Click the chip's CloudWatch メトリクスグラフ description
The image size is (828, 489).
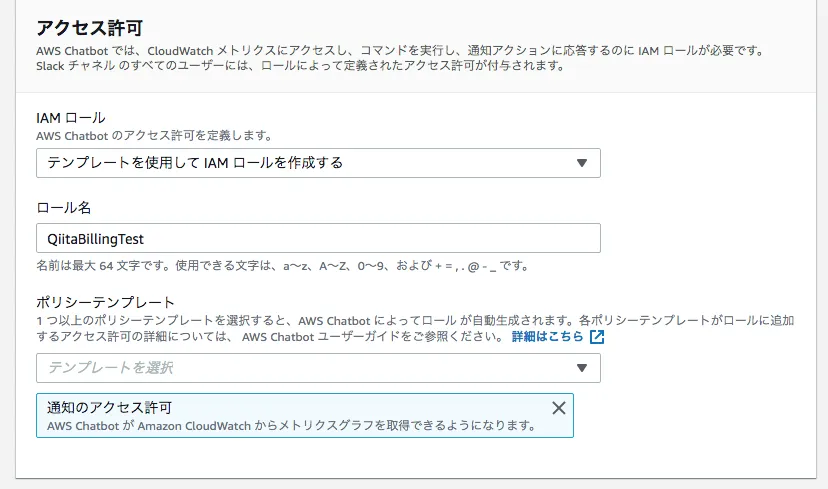(x=291, y=425)
